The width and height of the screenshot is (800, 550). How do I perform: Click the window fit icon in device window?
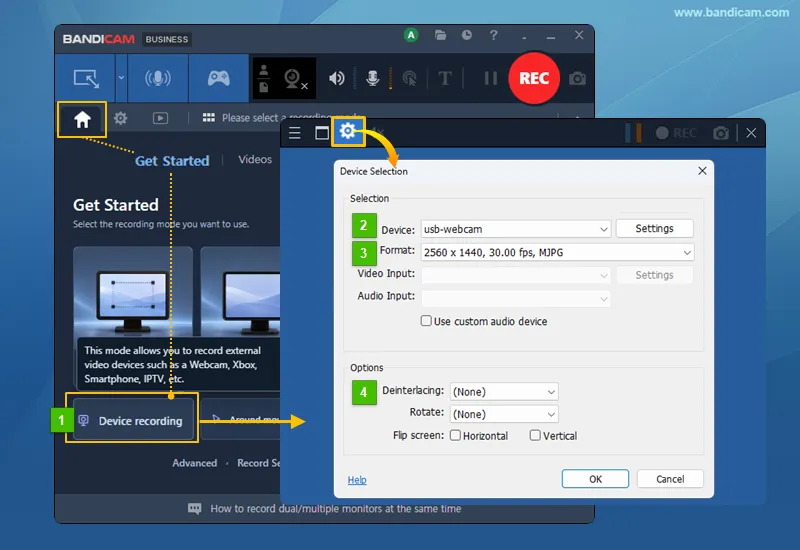[321, 134]
